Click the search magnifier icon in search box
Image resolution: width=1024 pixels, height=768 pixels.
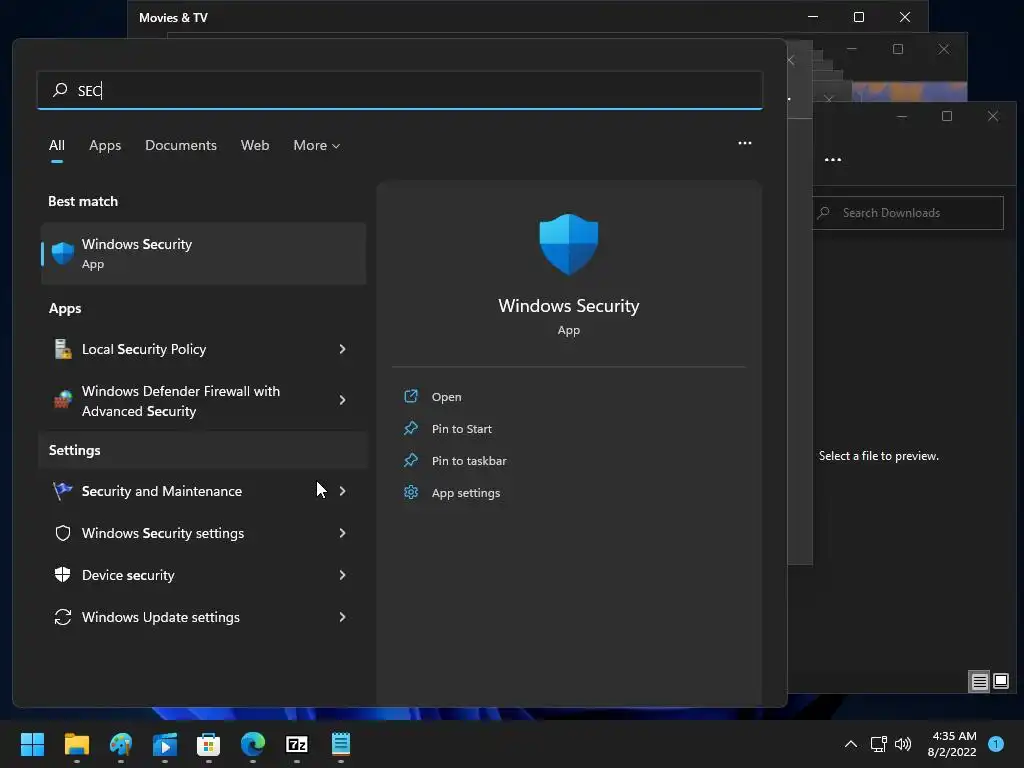click(60, 89)
